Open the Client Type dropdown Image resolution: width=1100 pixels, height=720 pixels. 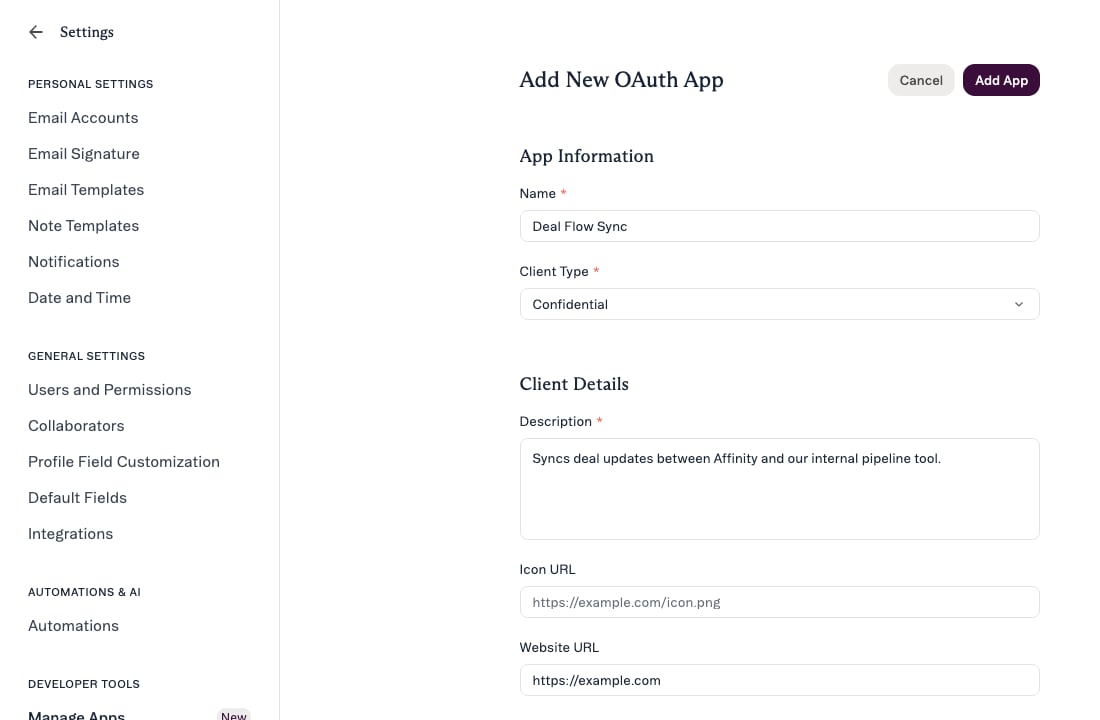pyautogui.click(x=779, y=304)
